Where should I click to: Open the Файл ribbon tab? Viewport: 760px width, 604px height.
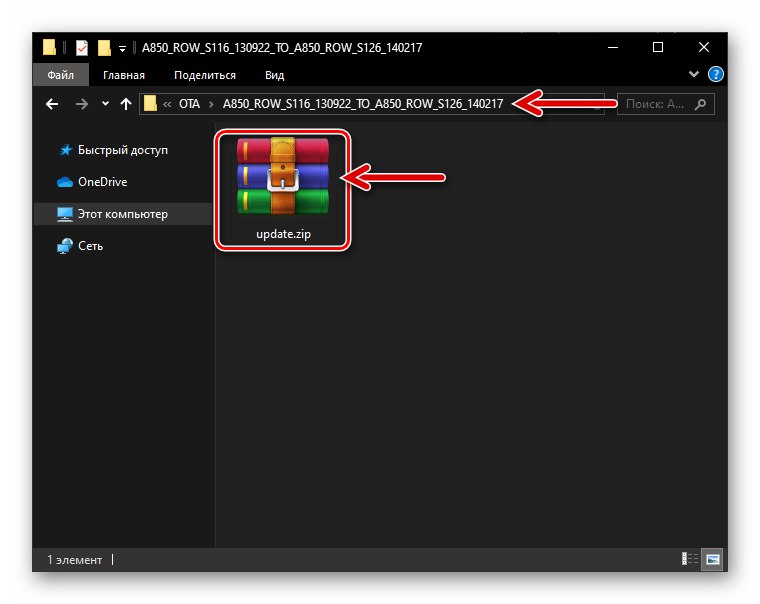point(61,75)
